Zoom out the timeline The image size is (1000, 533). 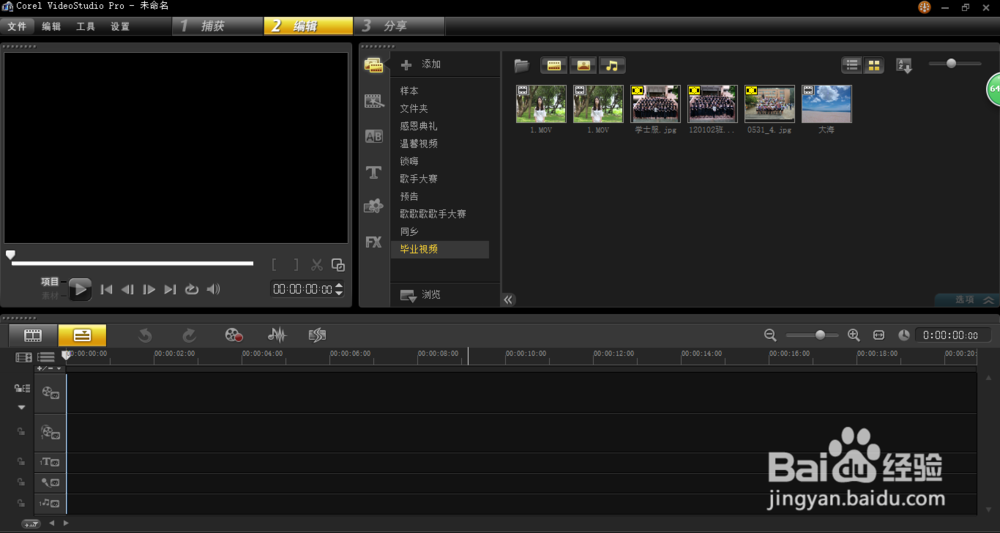click(x=770, y=335)
